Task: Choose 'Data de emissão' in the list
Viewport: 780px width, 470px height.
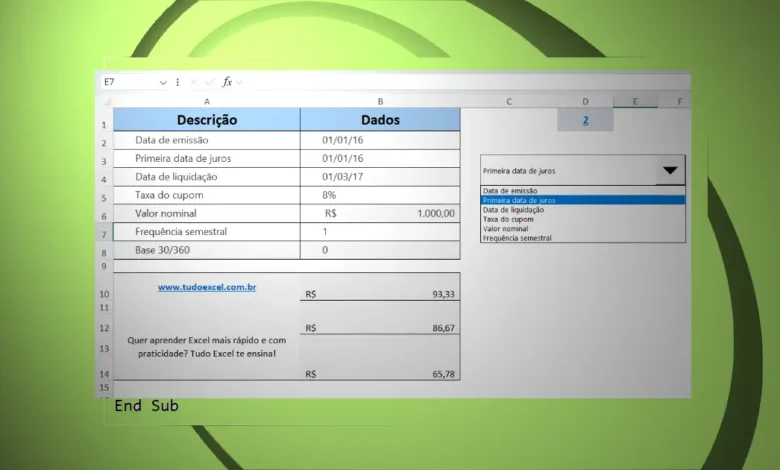Action: (x=583, y=190)
